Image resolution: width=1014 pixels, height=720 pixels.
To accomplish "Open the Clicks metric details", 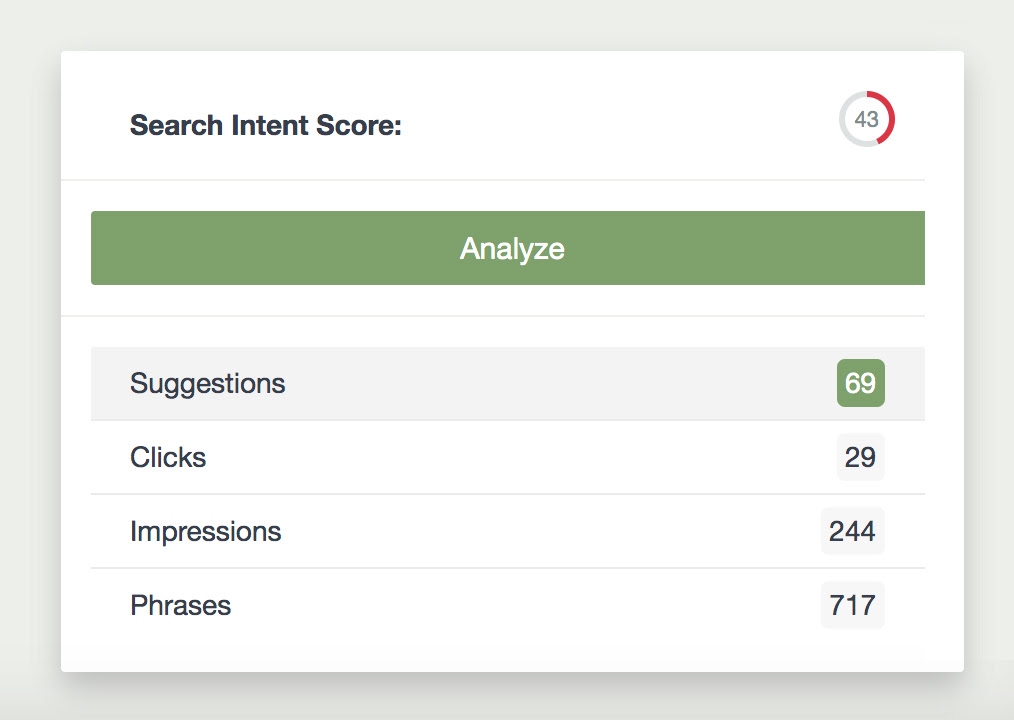I will (x=167, y=457).
